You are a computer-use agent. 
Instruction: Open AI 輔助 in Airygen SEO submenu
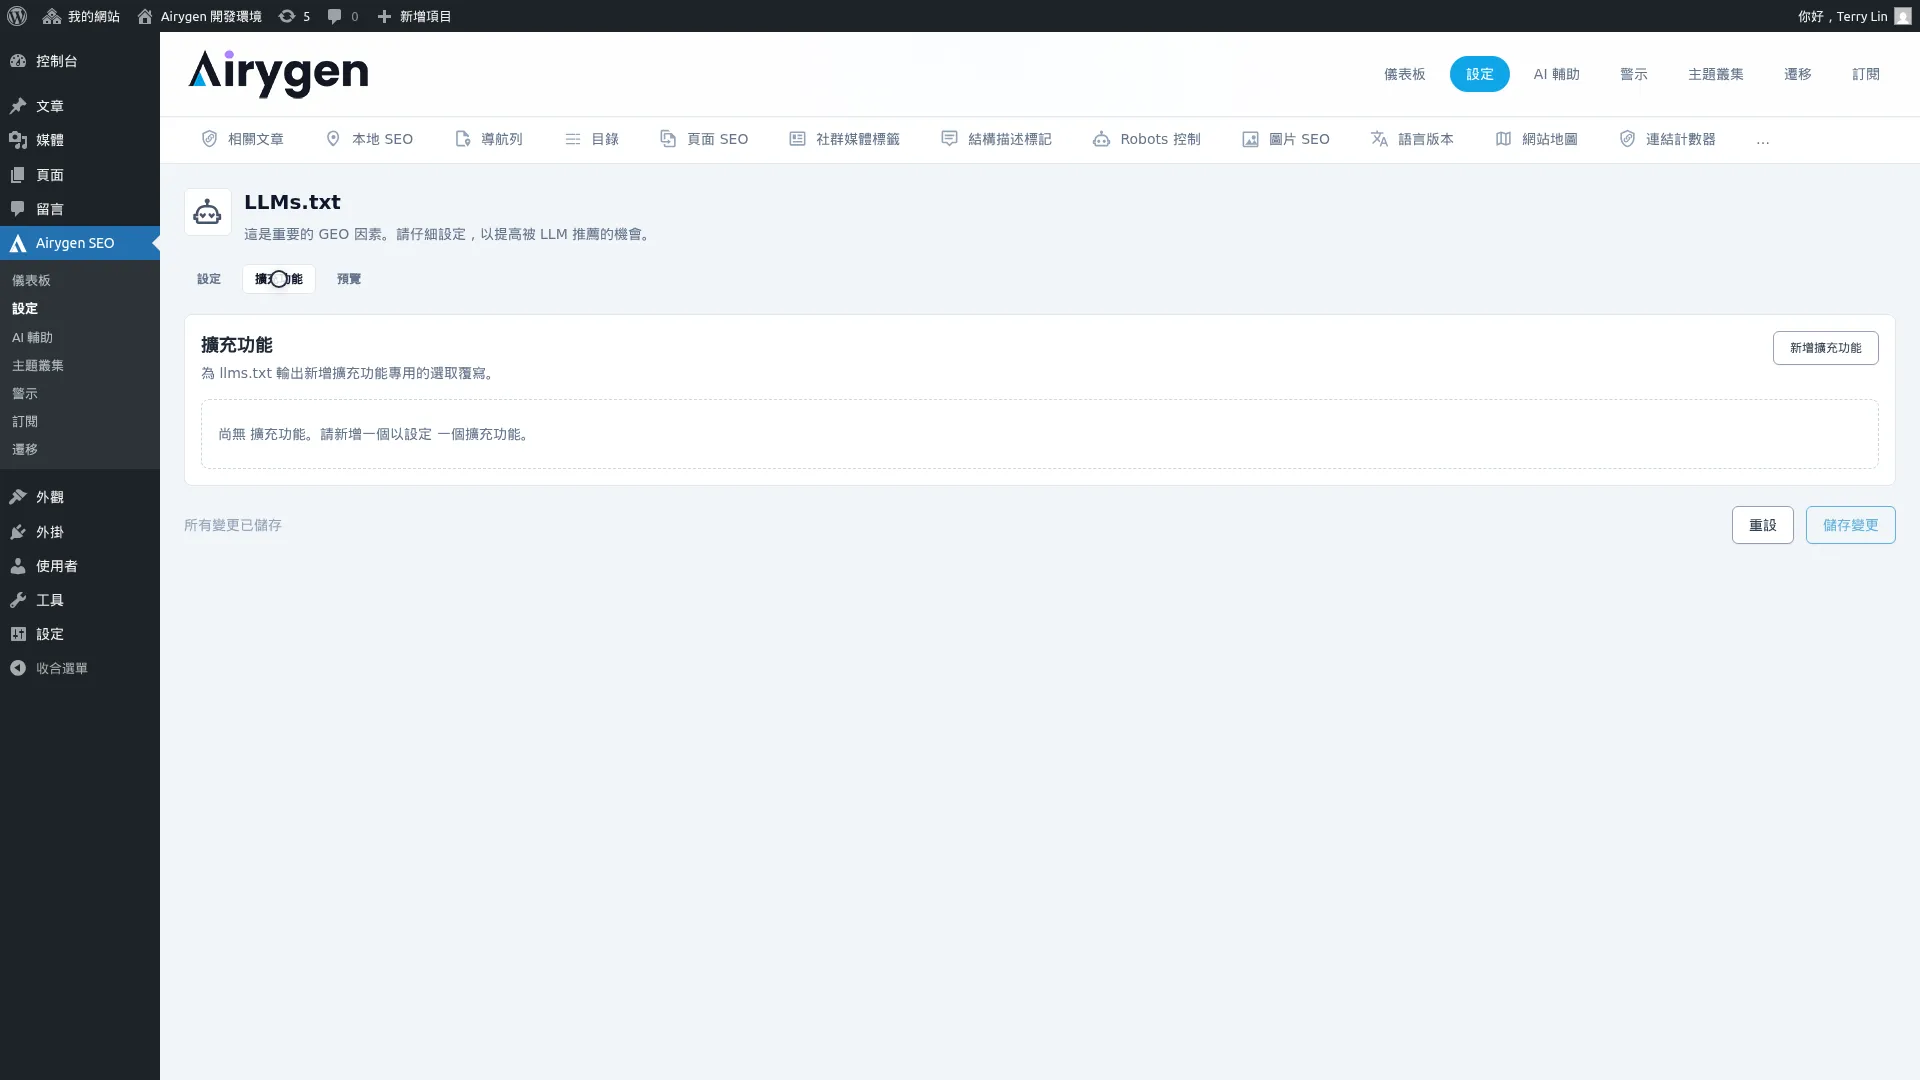[x=32, y=338]
